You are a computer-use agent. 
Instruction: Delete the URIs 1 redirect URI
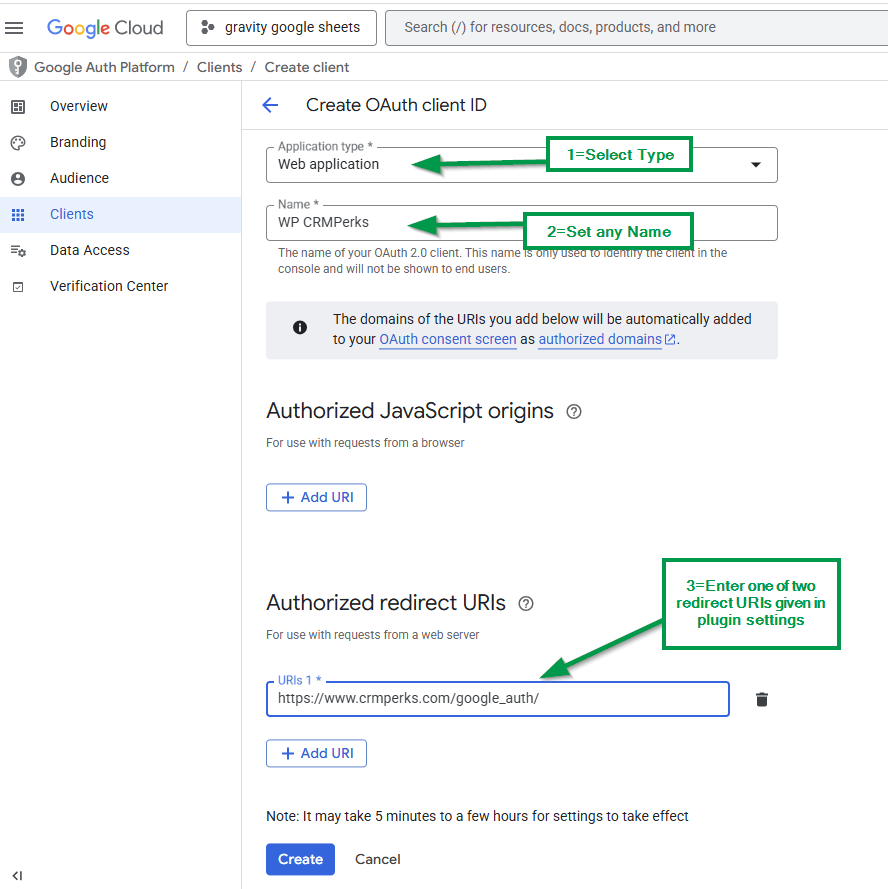762,700
